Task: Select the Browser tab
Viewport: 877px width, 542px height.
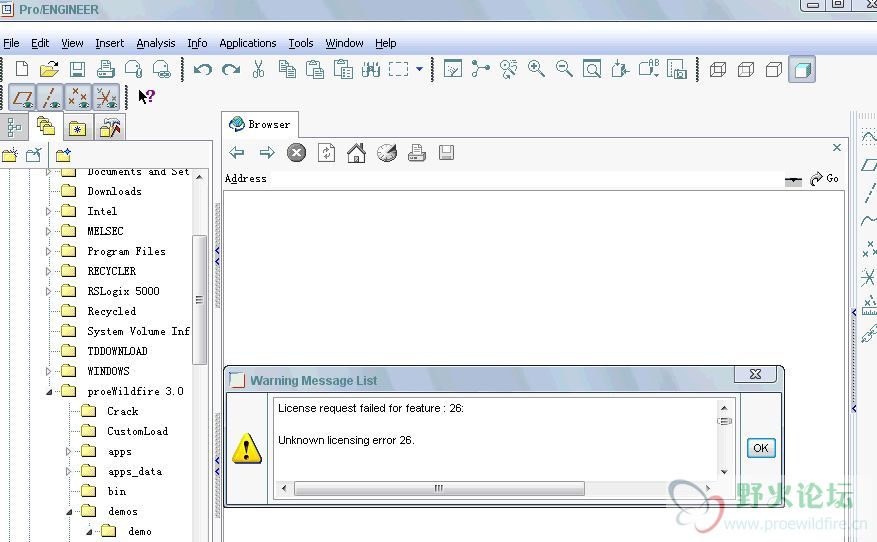Action: (260, 124)
